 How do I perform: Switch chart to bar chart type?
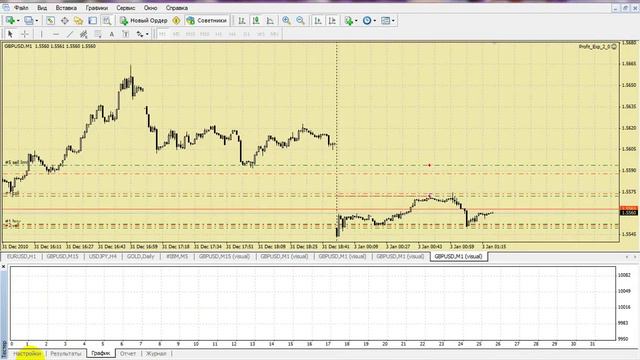pyautogui.click(x=242, y=20)
